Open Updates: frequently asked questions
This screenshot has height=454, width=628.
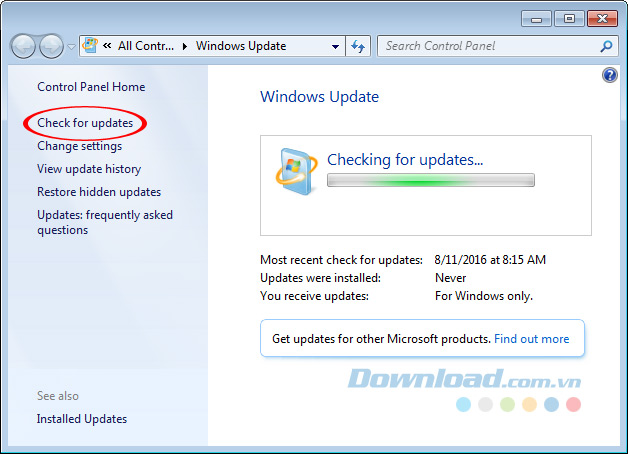click(x=105, y=222)
